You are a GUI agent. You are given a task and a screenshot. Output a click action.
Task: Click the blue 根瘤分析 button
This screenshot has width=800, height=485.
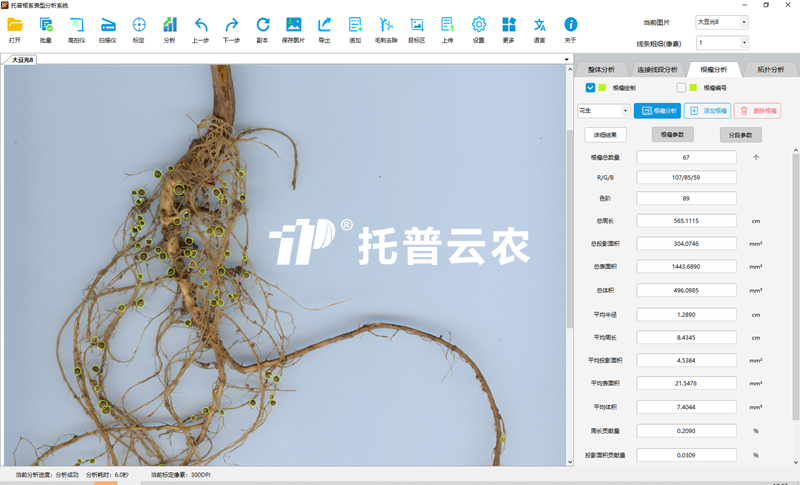657,111
